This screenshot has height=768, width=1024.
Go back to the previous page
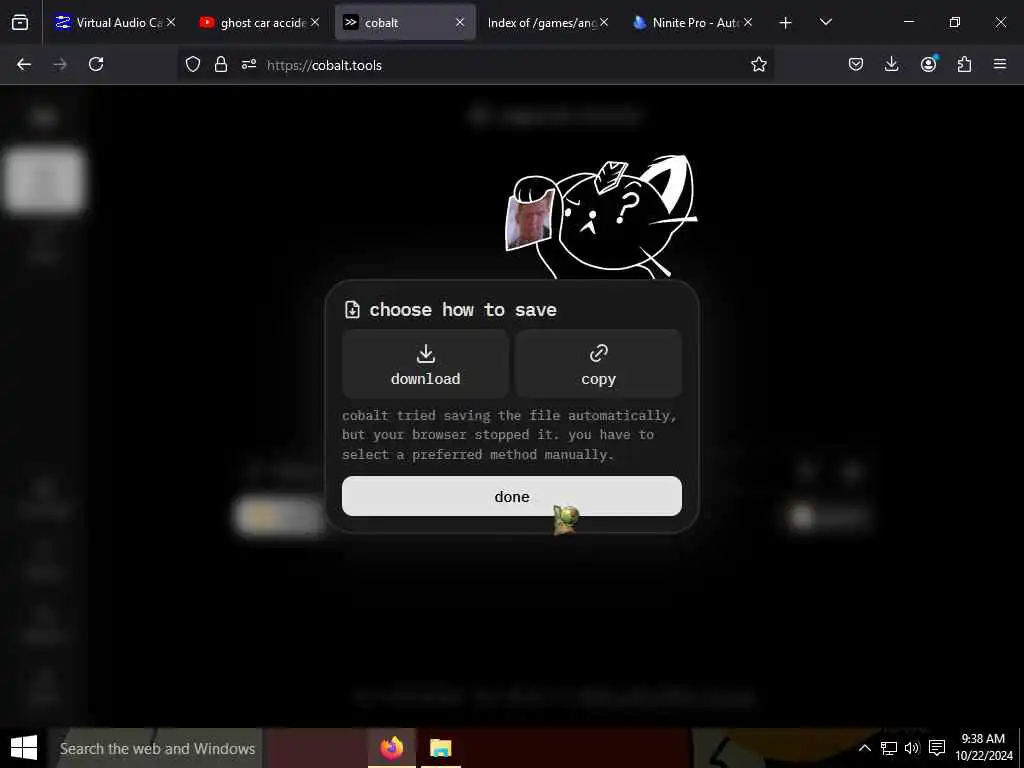tap(24, 64)
